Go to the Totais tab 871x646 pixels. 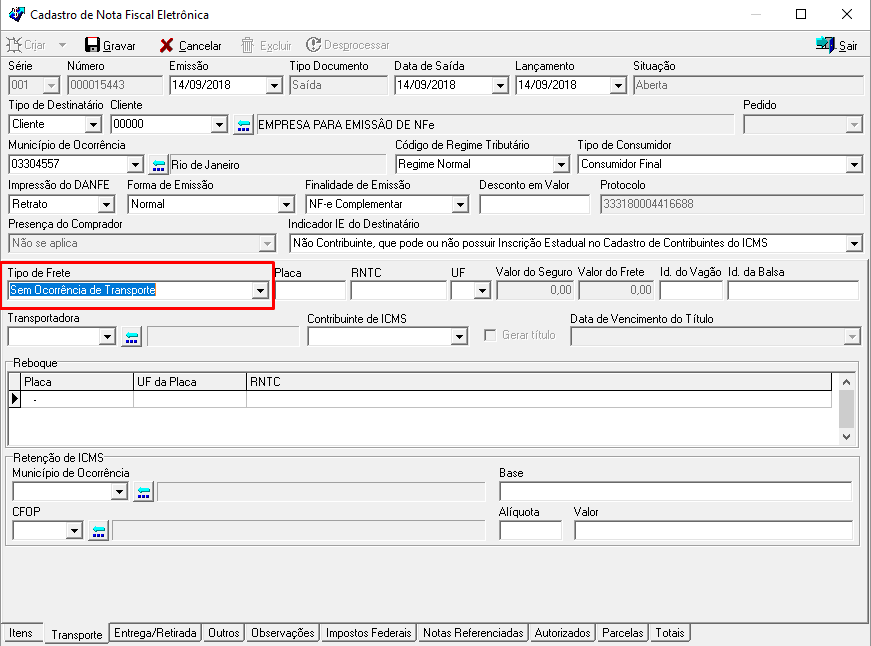tap(669, 633)
